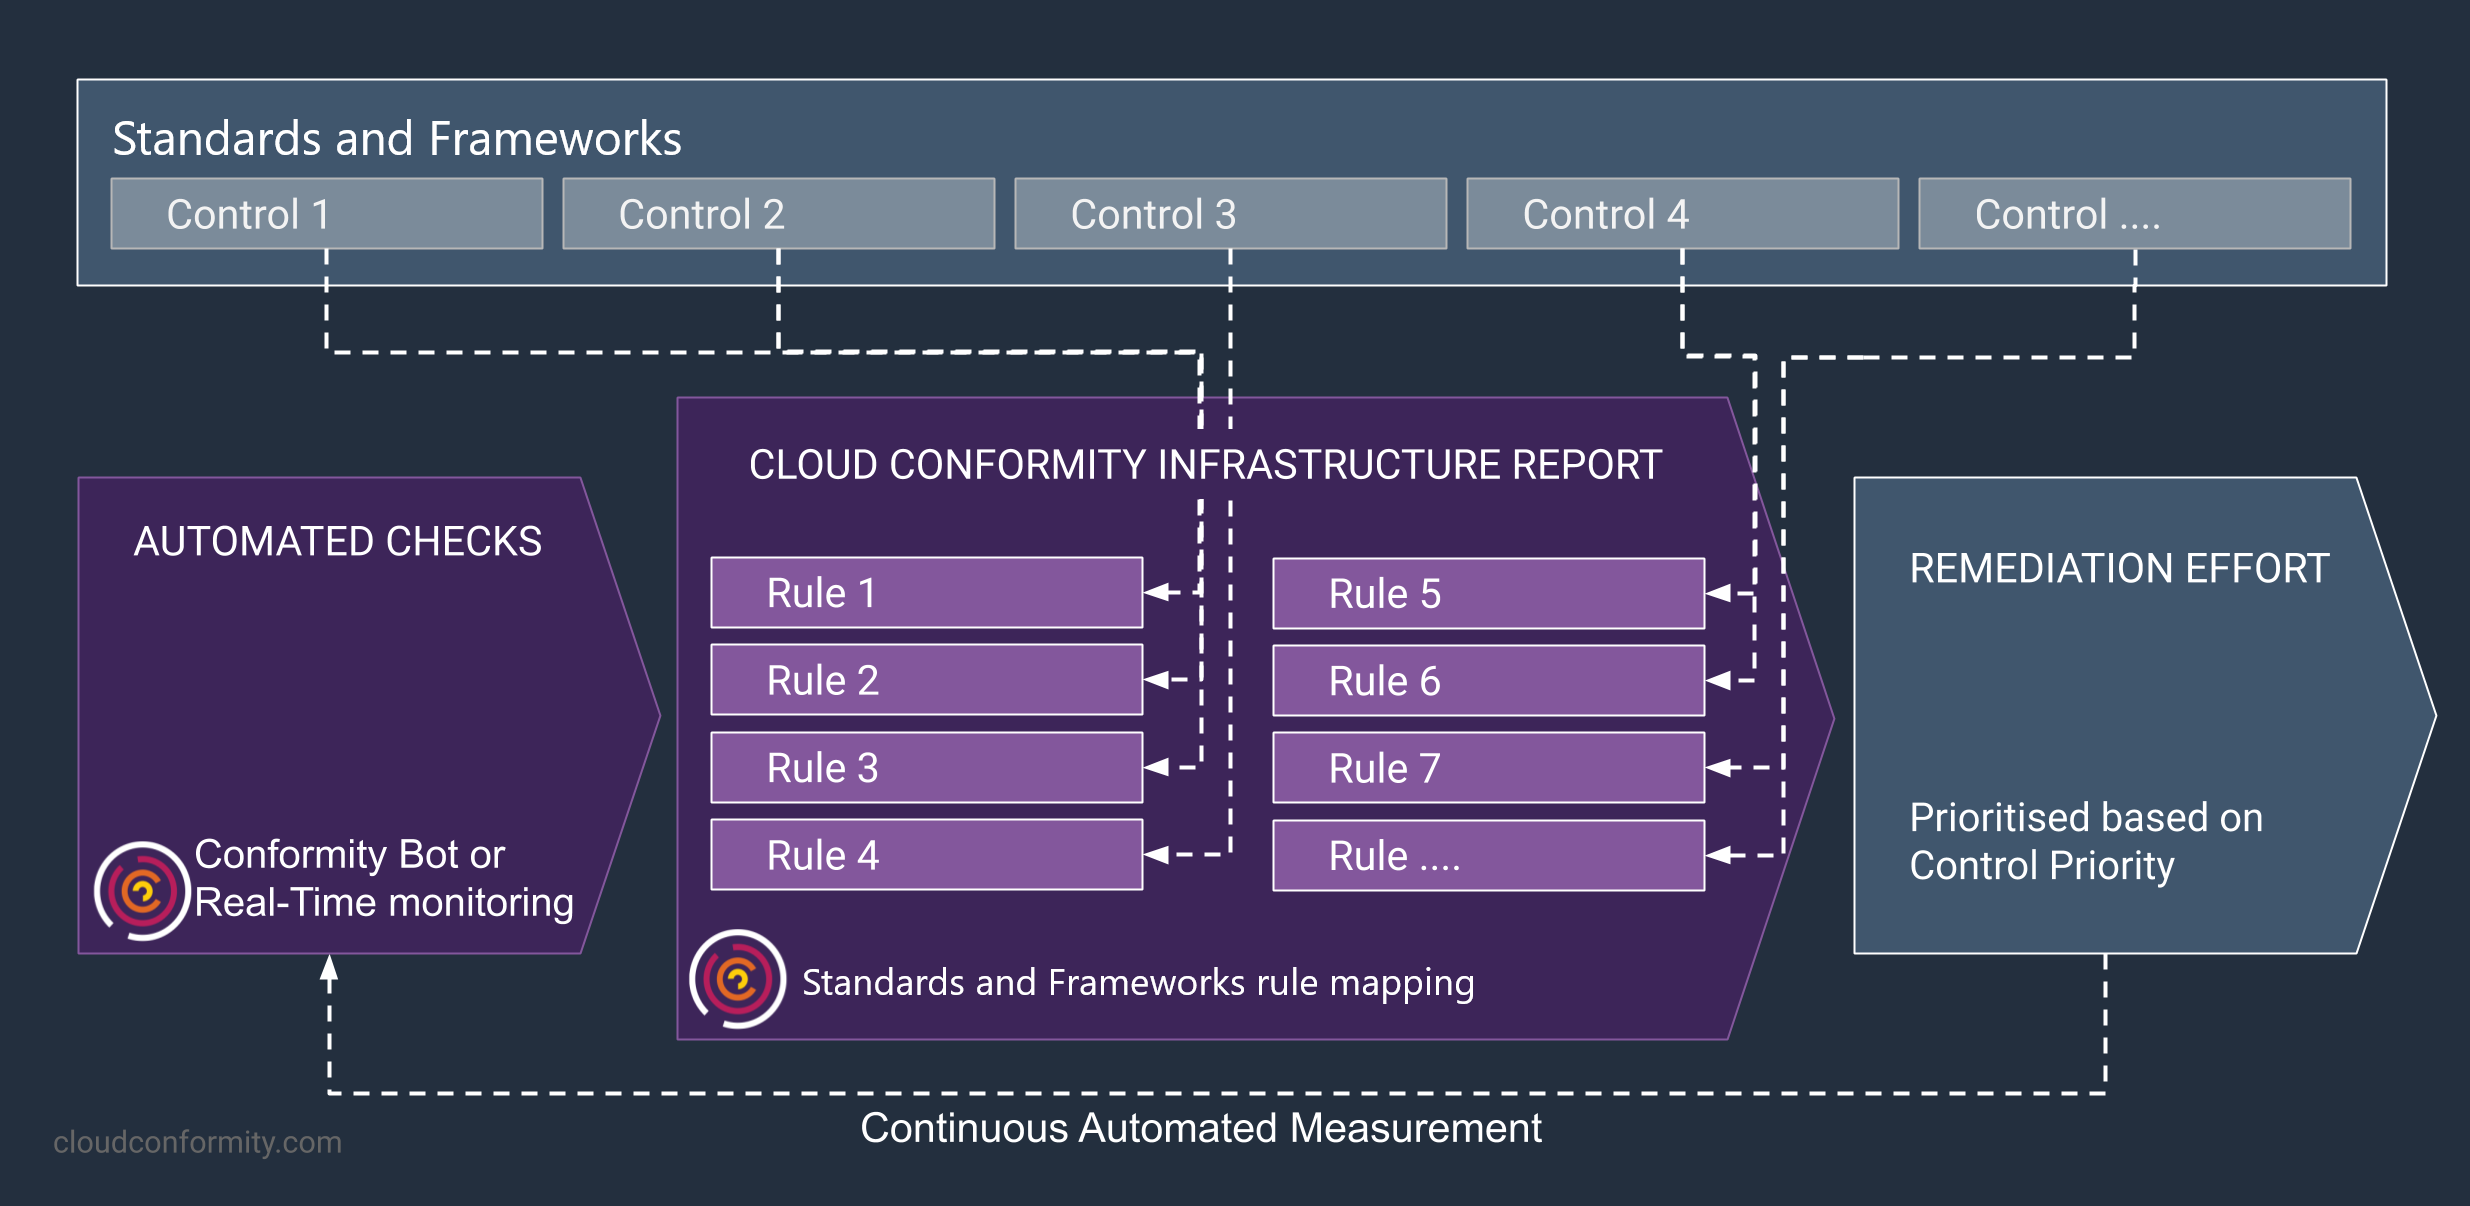The height and width of the screenshot is (1206, 2470).
Task: Select the Control 1 box
Action: click(327, 214)
